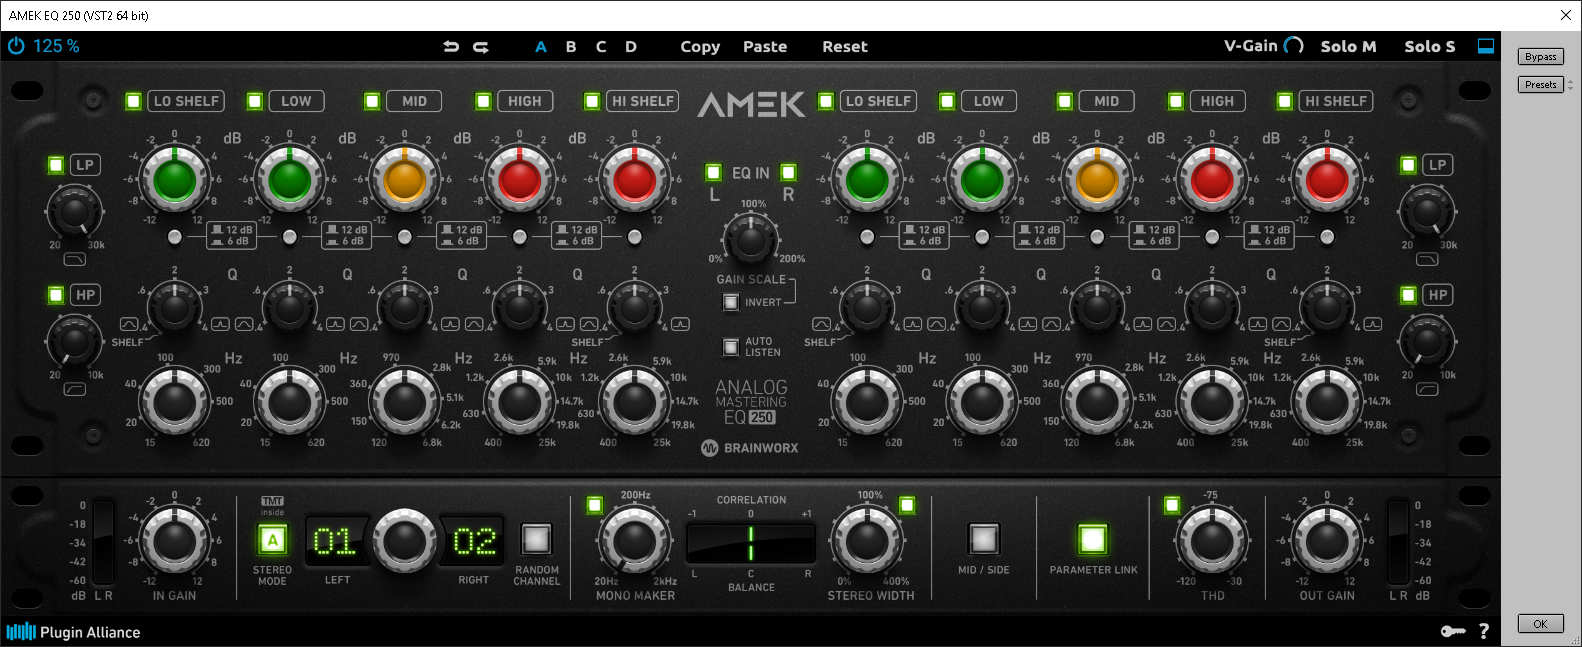Image resolution: width=1582 pixels, height=647 pixels.
Task: Open help via the question mark icon
Action: point(1484,631)
